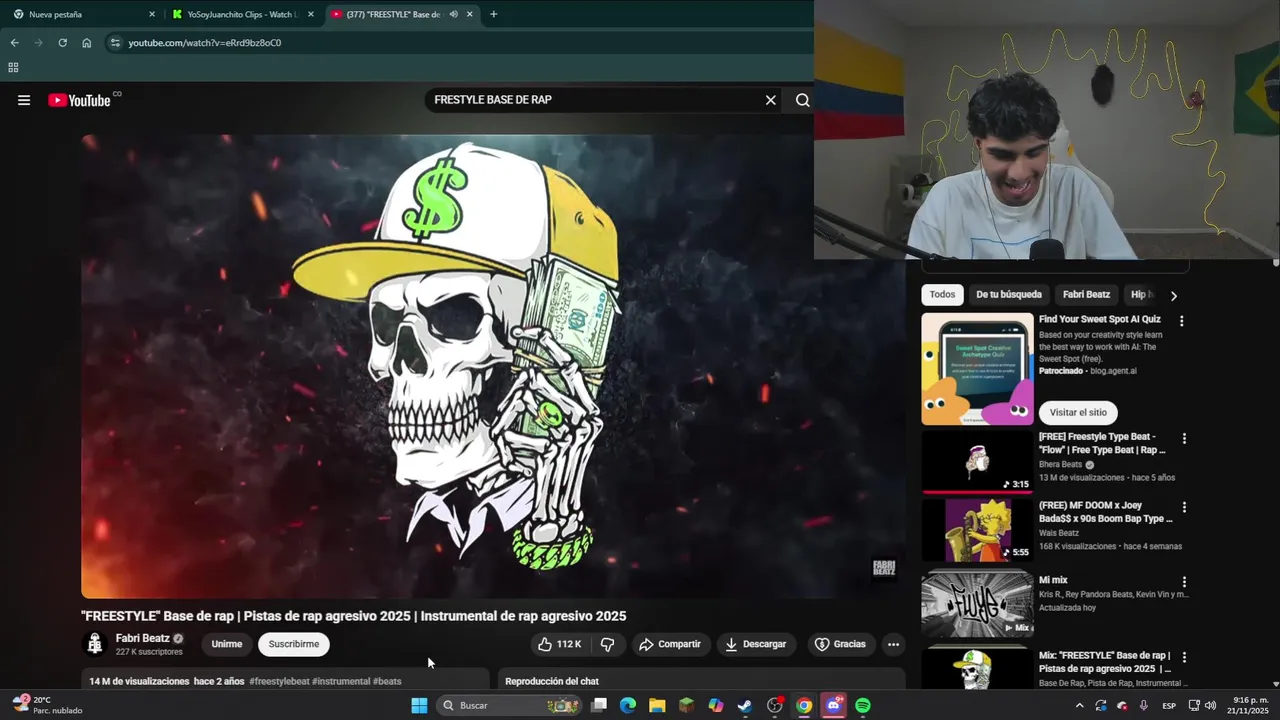The width and height of the screenshot is (1280, 720).
Task: Click the magnifier search button
Action: click(x=802, y=100)
